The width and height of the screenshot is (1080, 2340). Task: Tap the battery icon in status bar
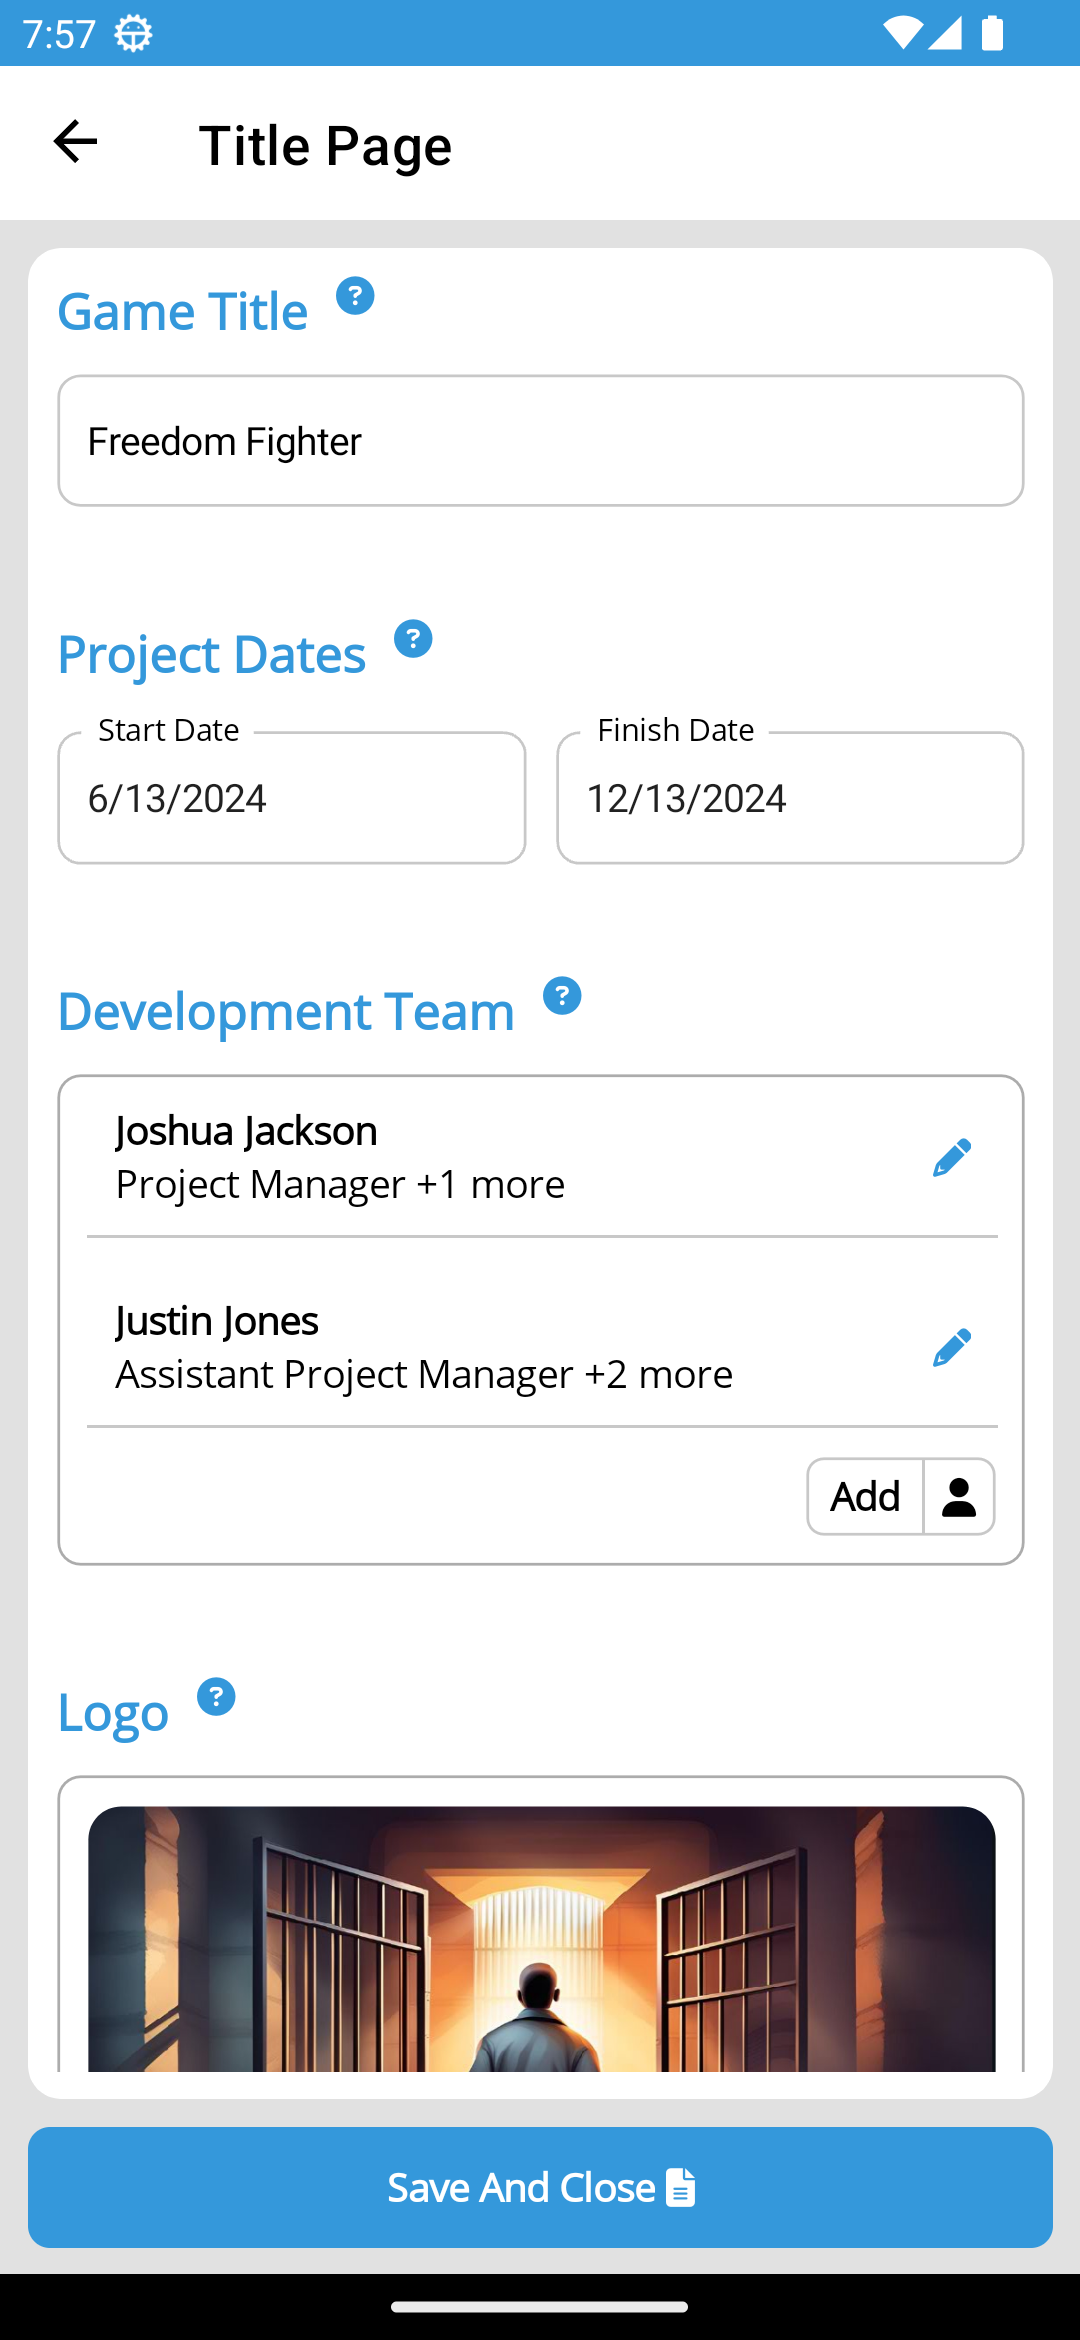(992, 33)
